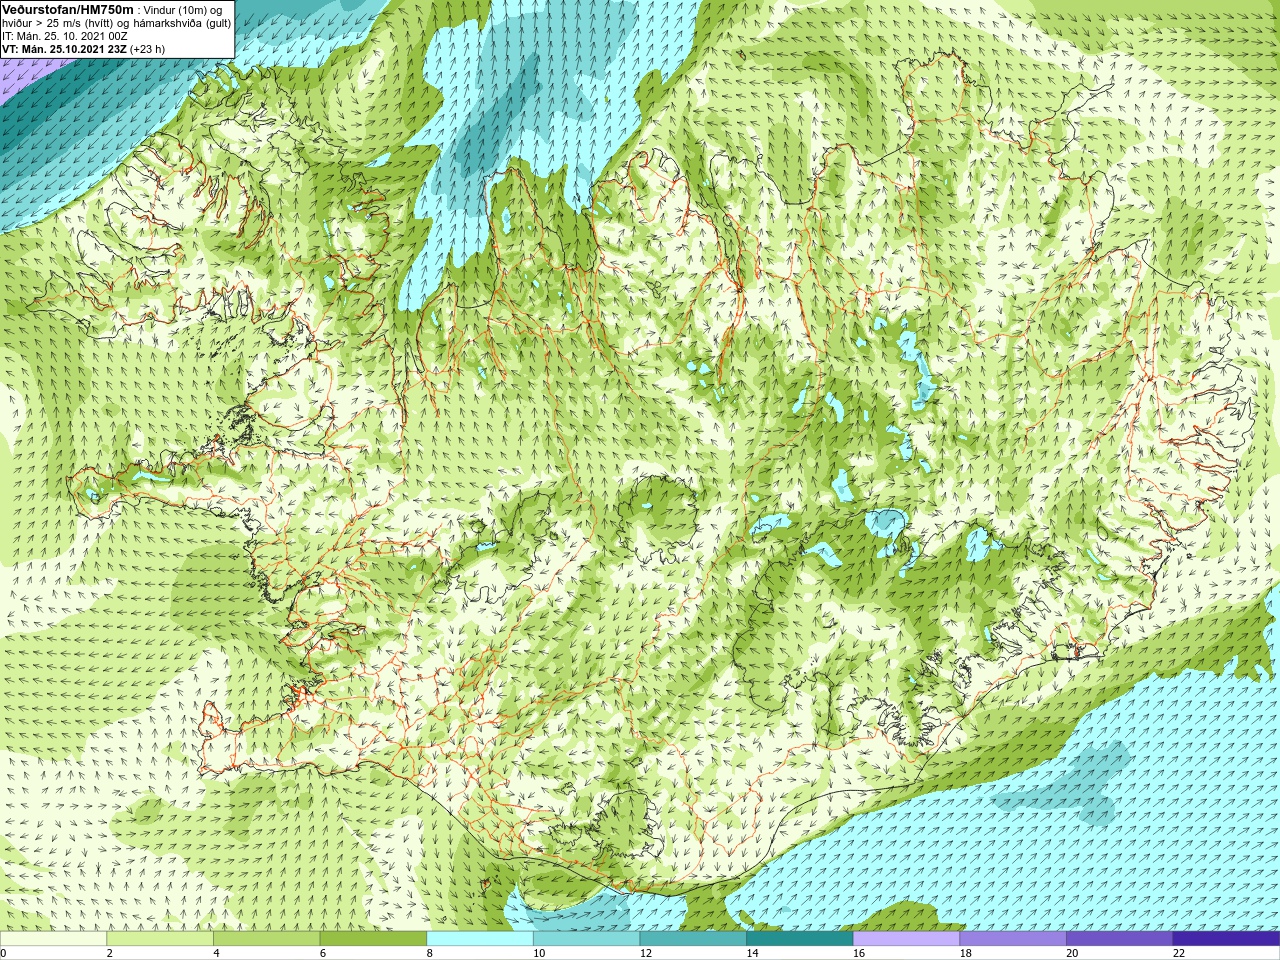Click the "4" label on the wind scale
Viewport: 1280px width, 960px height.
(216, 953)
